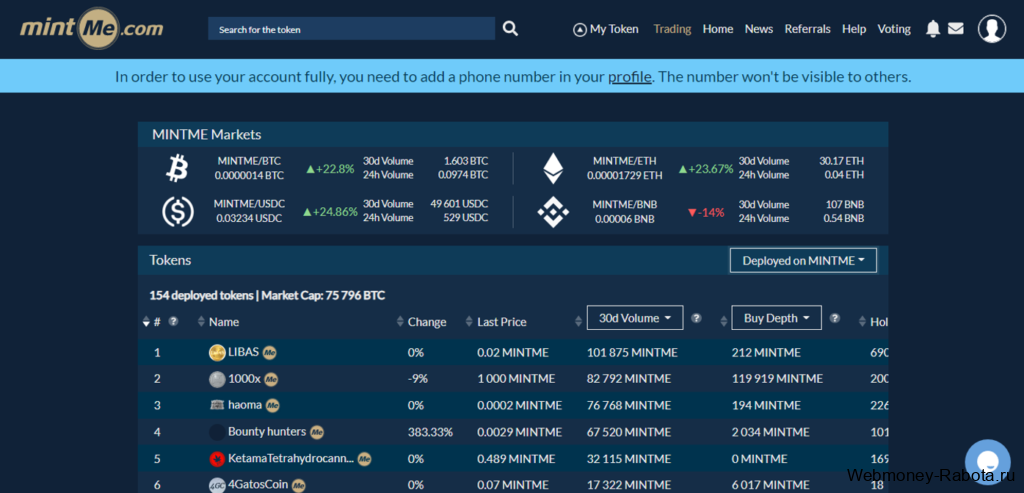Viewport: 1024px width, 493px height.
Task: Click the profile link in the banner
Action: [630, 77]
